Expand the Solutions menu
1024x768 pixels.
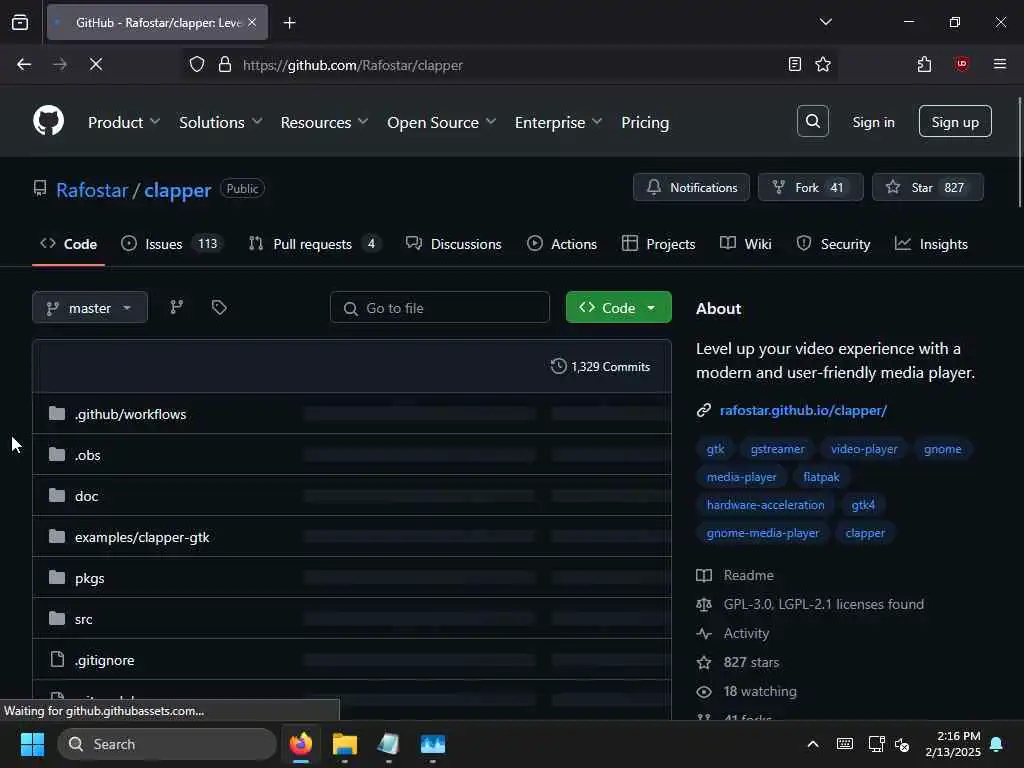pyautogui.click(x=221, y=122)
